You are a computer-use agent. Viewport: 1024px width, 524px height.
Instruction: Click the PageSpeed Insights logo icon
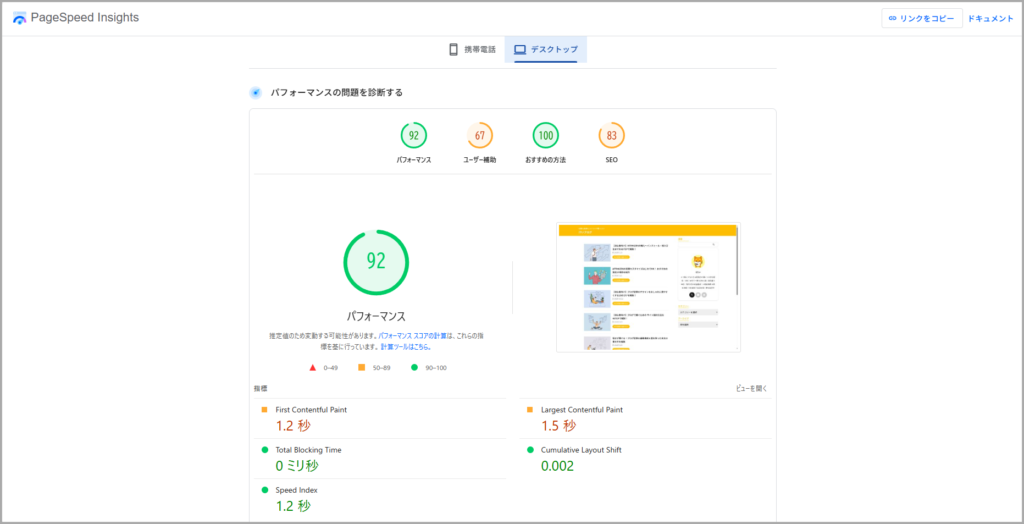(x=20, y=19)
